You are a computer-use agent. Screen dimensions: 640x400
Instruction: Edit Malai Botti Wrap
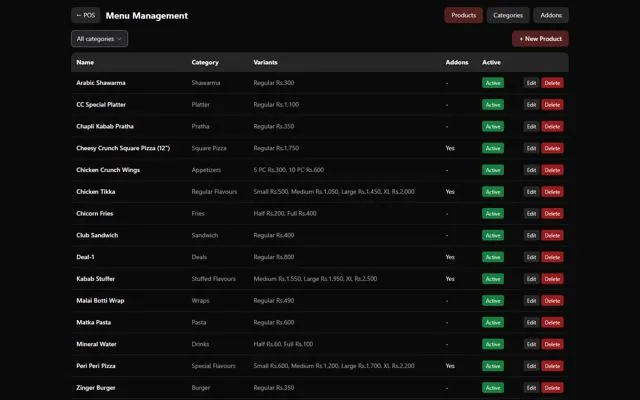point(531,301)
